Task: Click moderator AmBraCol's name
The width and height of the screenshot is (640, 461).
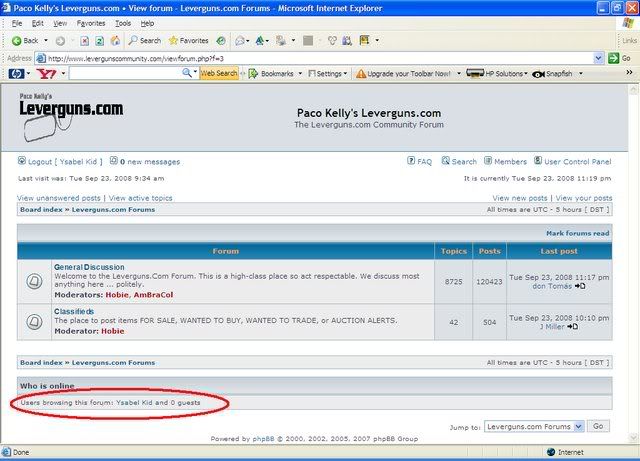Action: (153, 295)
